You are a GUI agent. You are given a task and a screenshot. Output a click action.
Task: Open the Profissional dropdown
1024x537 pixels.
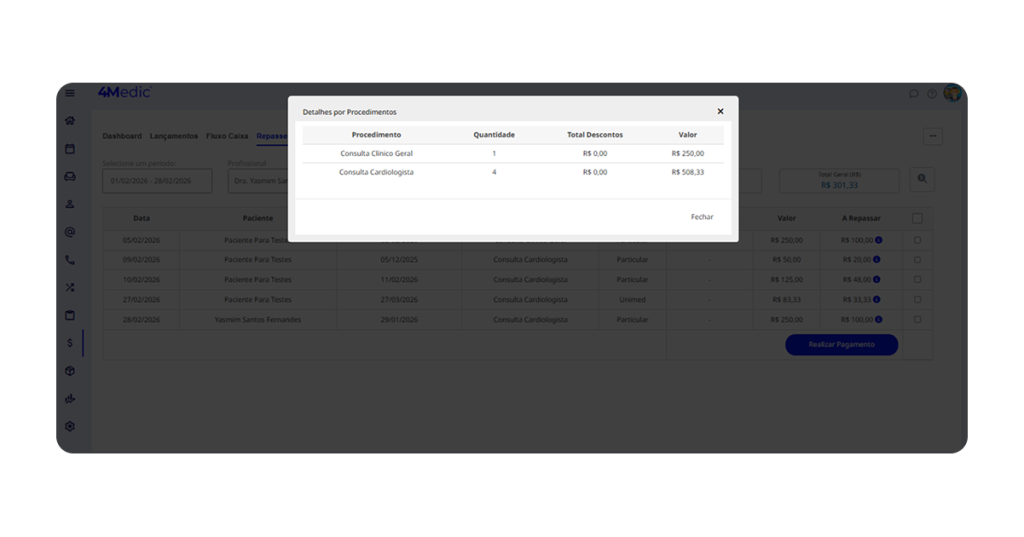click(257, 181)
